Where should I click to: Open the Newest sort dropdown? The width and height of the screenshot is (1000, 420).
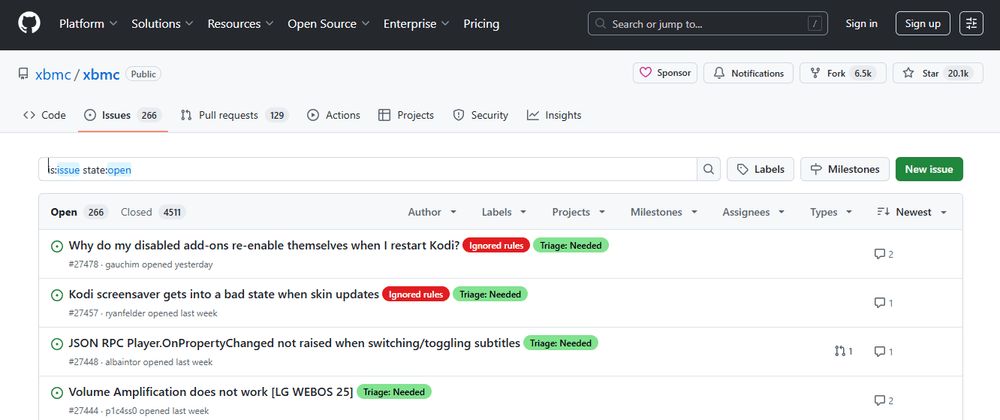point(912,212)
